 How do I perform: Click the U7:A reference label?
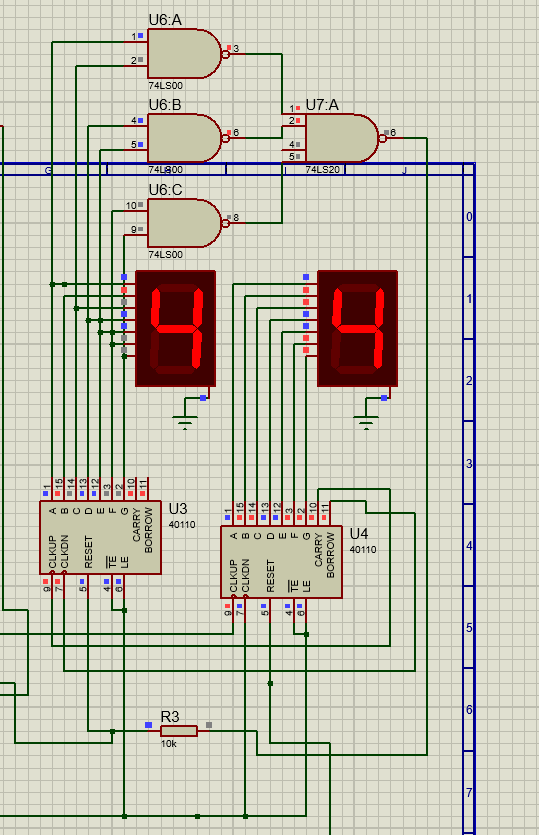322,105
